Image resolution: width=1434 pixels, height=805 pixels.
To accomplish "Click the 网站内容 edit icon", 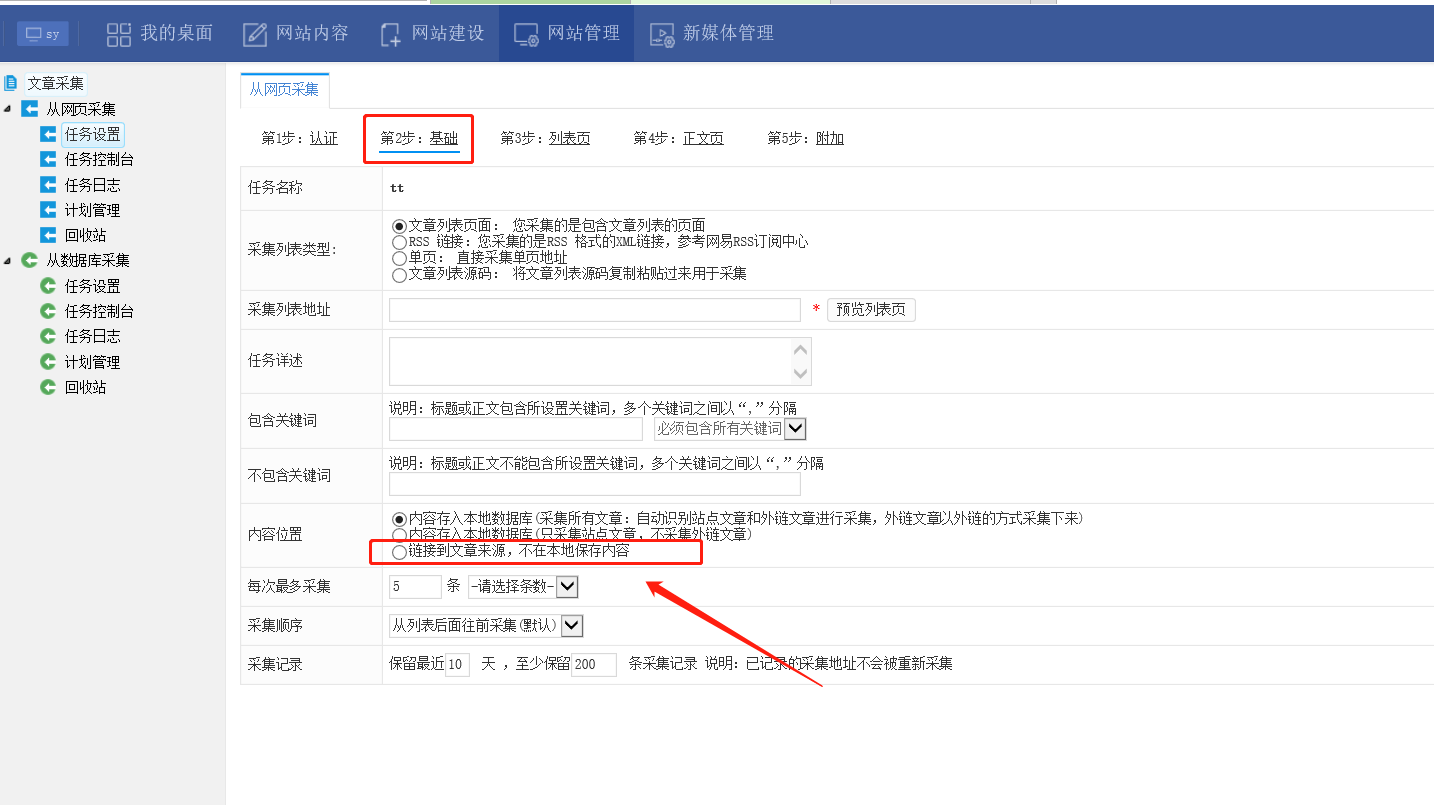I will [255, 34].
